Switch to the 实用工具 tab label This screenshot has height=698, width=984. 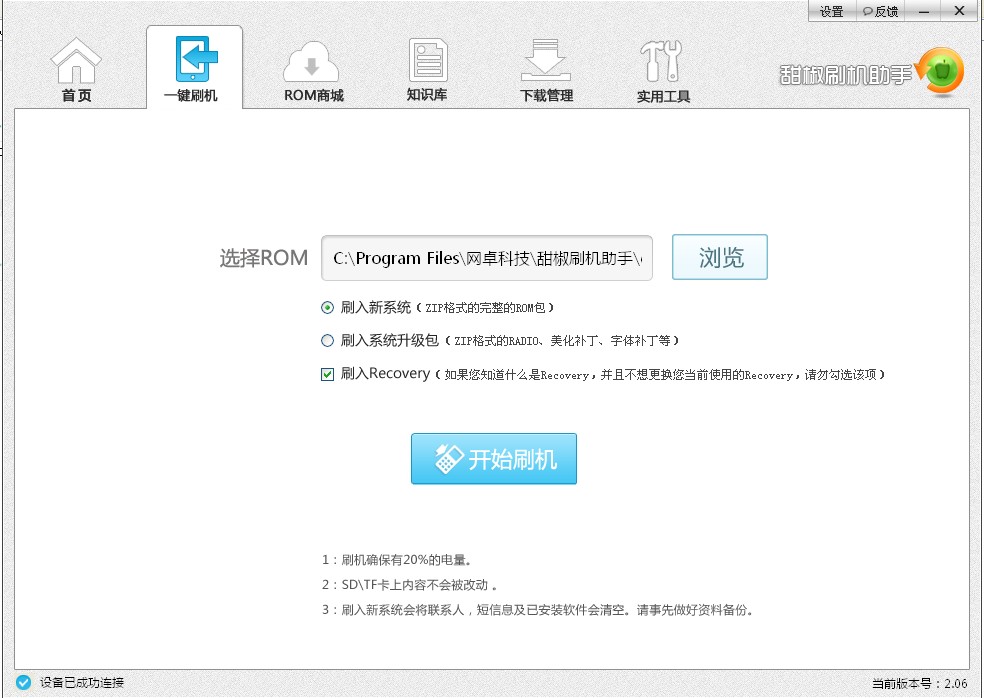click(x=663, y=96)
